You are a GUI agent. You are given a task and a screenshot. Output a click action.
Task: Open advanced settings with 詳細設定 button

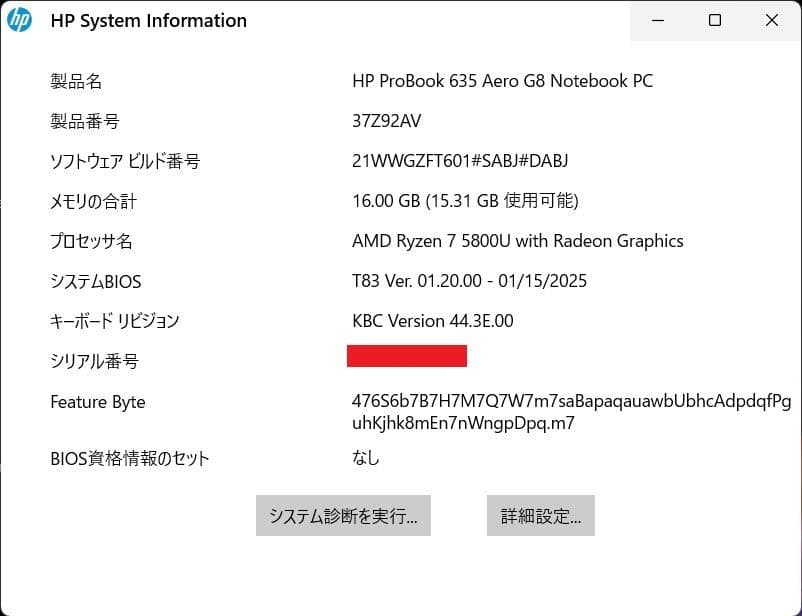pos(540,515)
